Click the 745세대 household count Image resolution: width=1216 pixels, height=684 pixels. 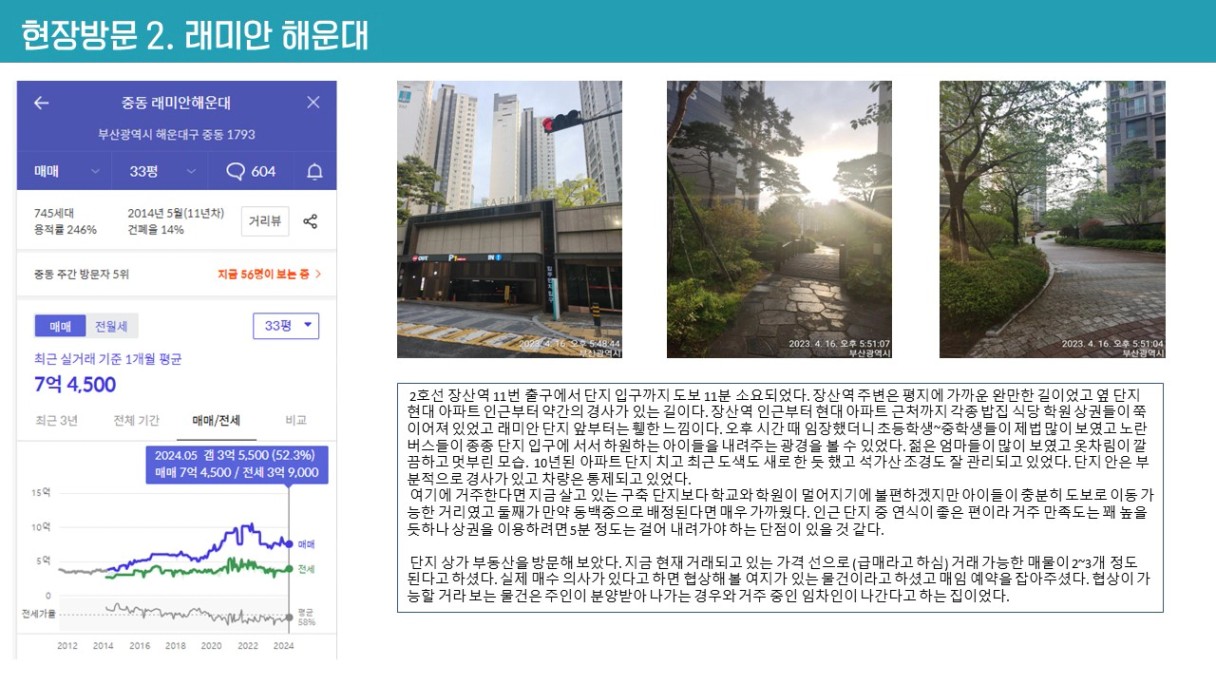pos(54,213)
